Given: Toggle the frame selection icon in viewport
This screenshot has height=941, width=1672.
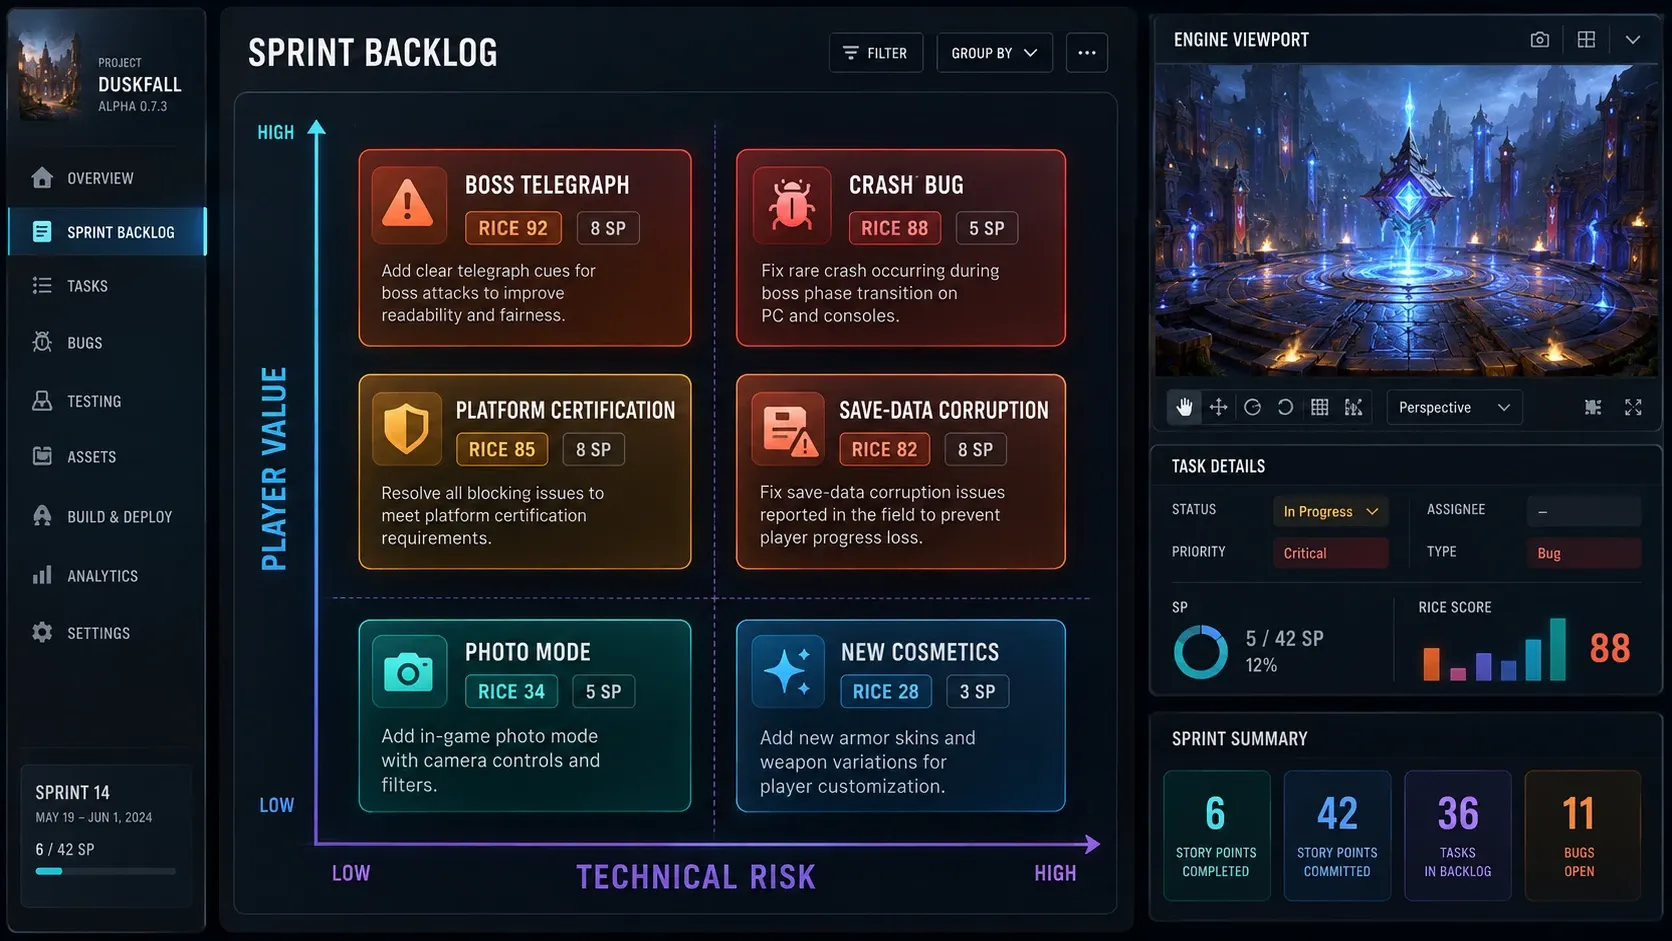Looking at the screenshot, I should click(1593, 407).
